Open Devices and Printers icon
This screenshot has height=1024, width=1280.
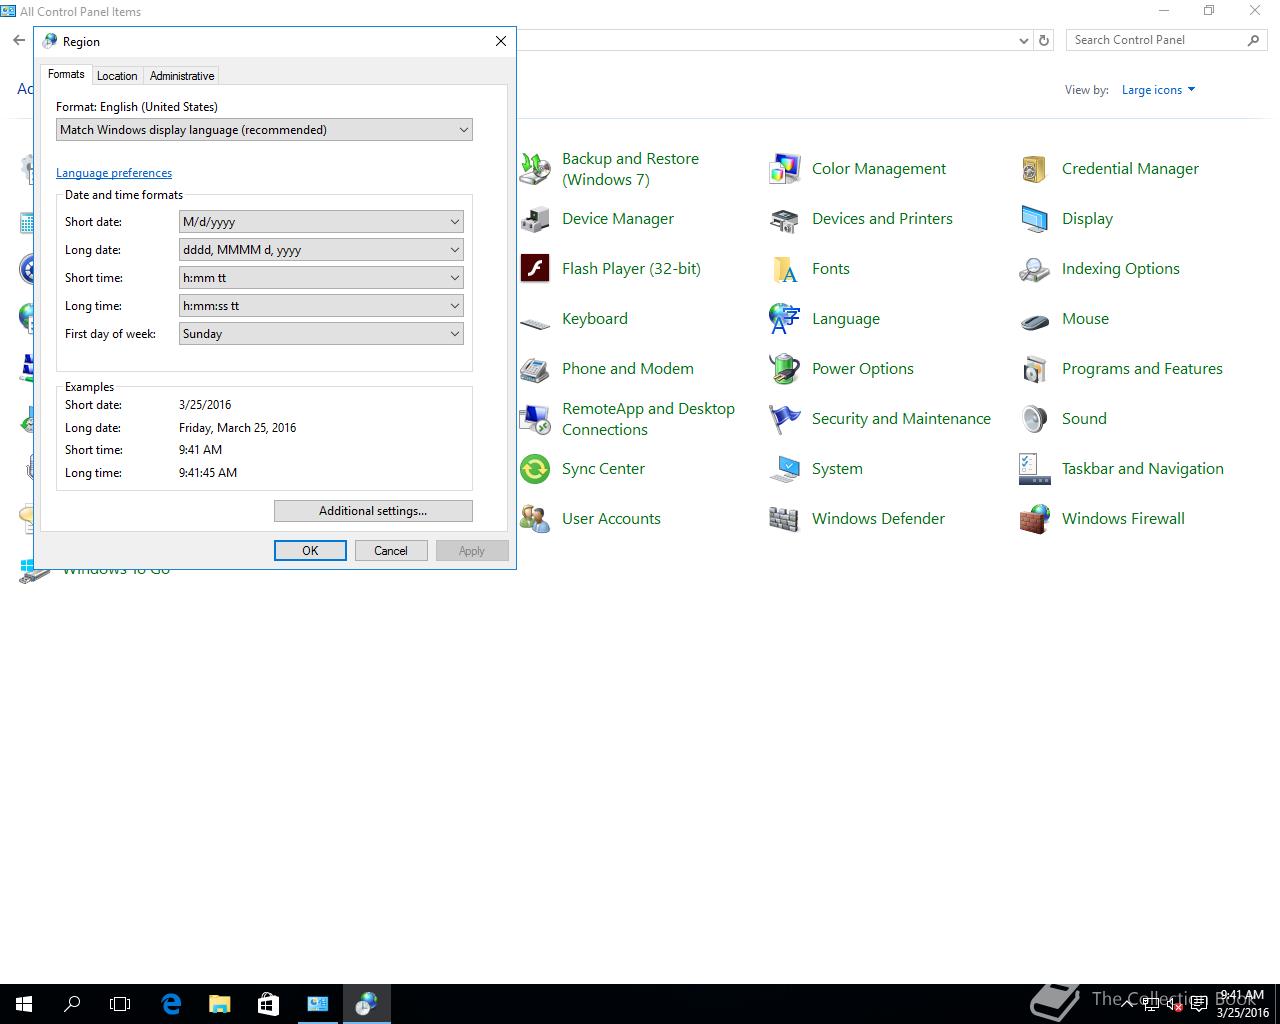(785, 219)
